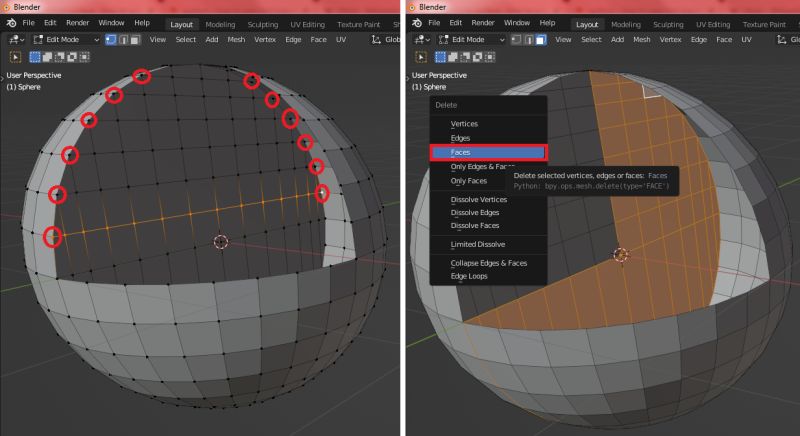The height and width of the screenshot is (436, 800).
Task: Click the Blender logo icon in left window
Action: click(x=11, y=23)
